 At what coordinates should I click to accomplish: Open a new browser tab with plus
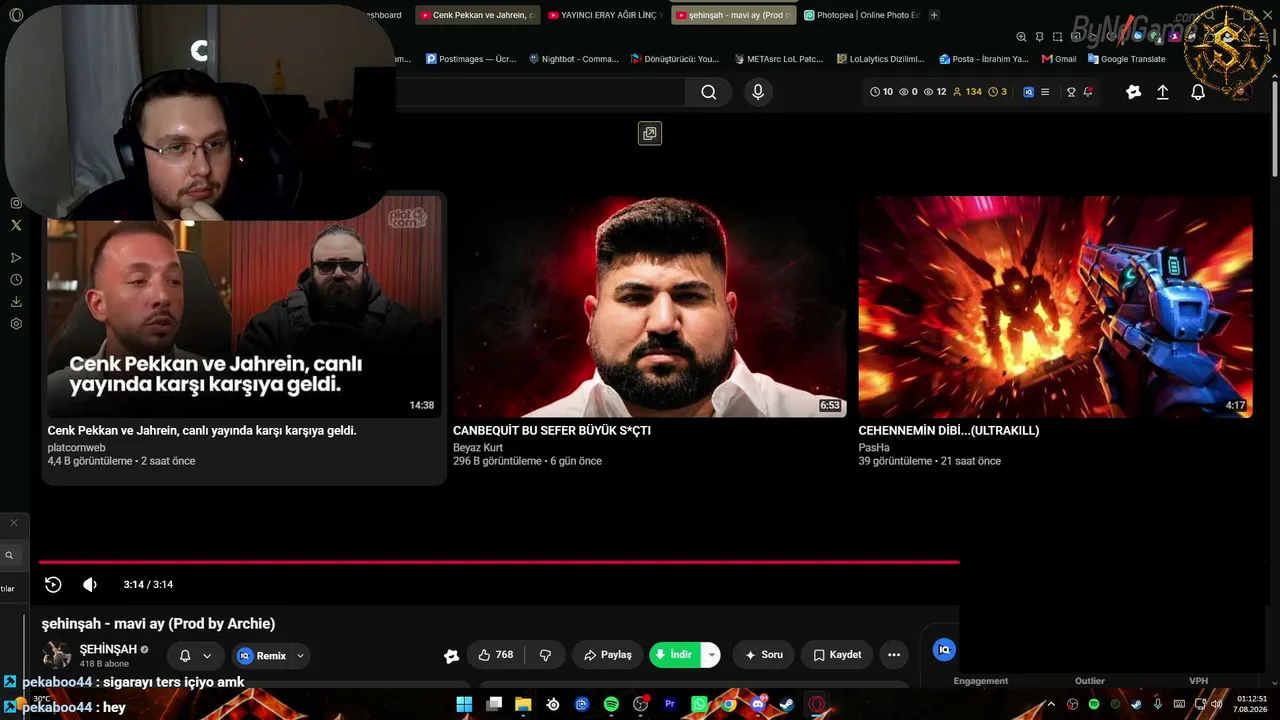(x=934, y=15)
